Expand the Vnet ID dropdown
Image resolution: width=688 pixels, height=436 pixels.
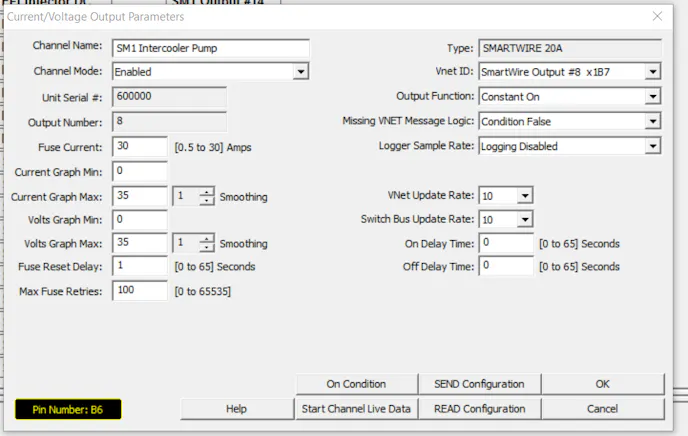[652, 72]
